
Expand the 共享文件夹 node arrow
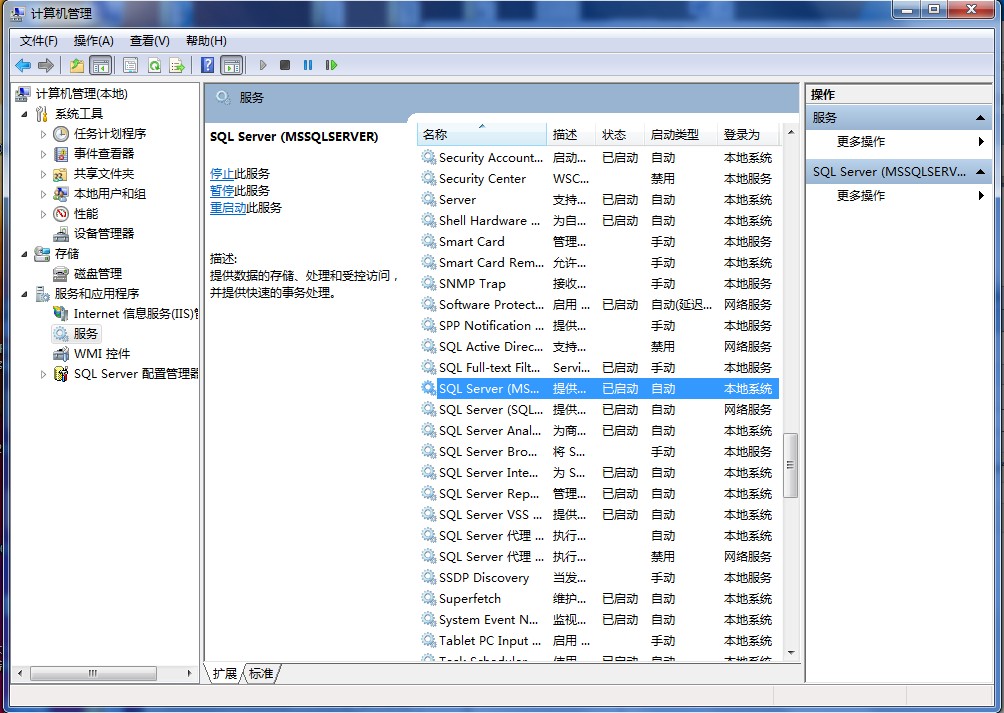tap(44, 173)
